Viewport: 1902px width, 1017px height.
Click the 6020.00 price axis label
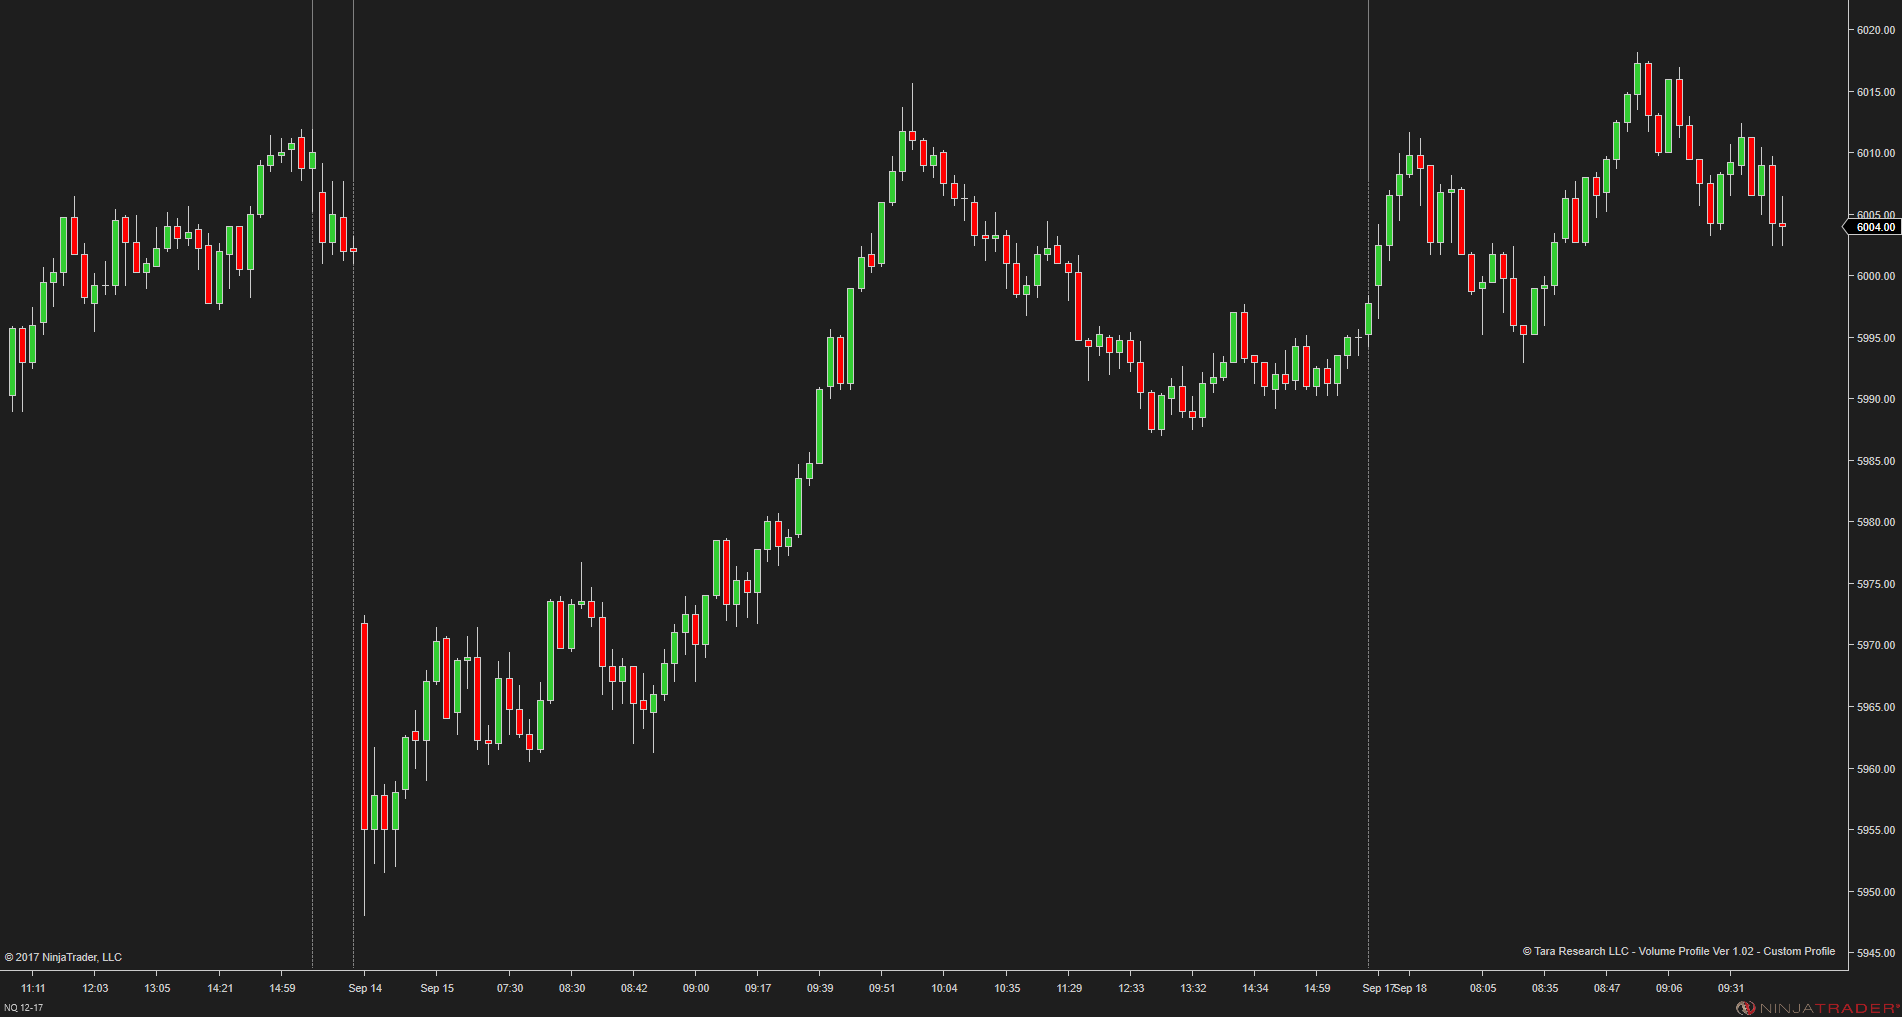(1876, 30)
